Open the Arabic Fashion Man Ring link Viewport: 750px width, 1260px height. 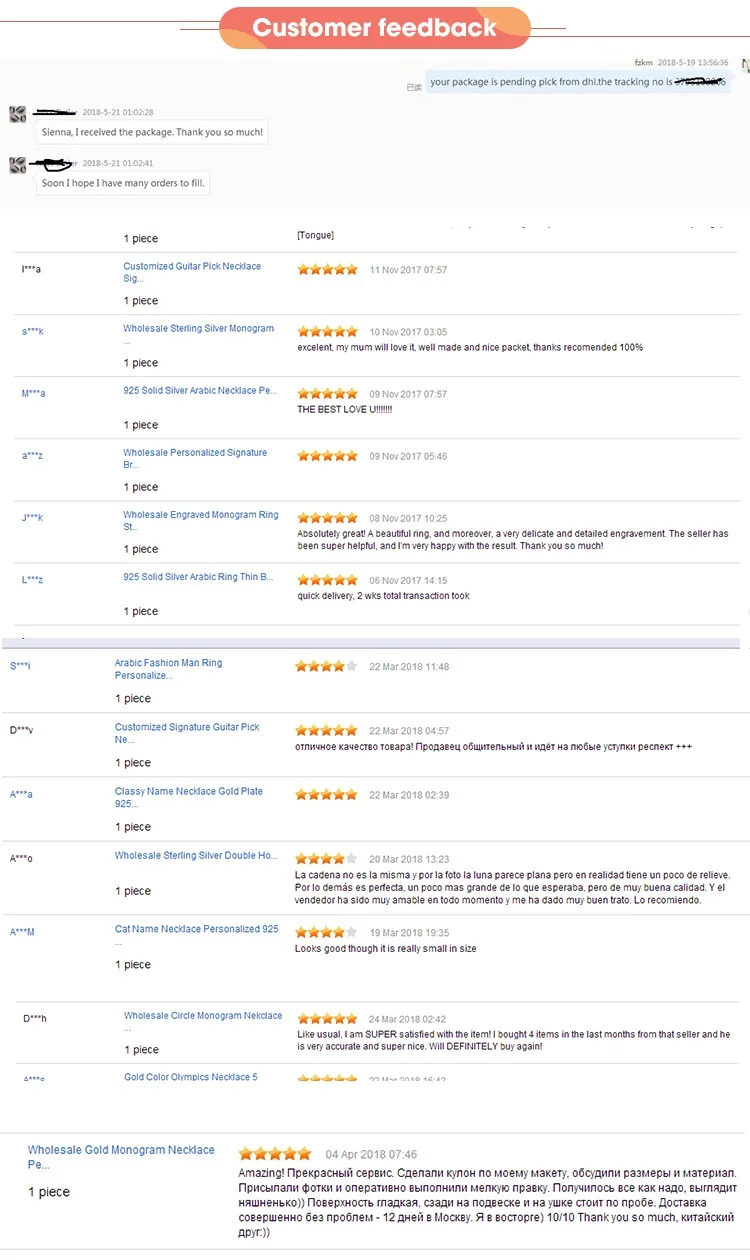click(x=168, y=663)
